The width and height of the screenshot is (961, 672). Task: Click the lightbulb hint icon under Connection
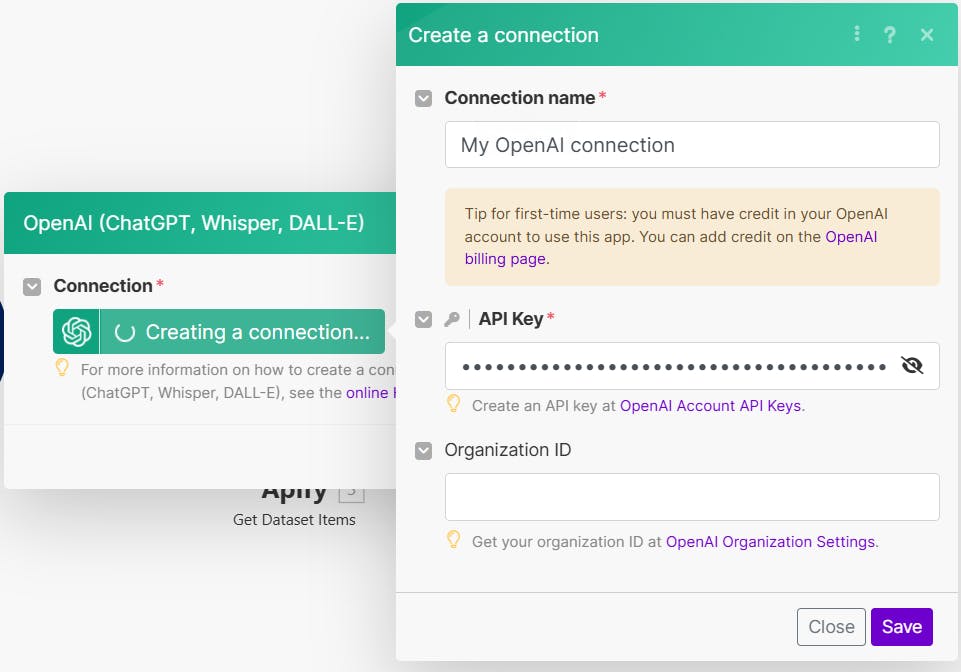[x=62, y=367]
